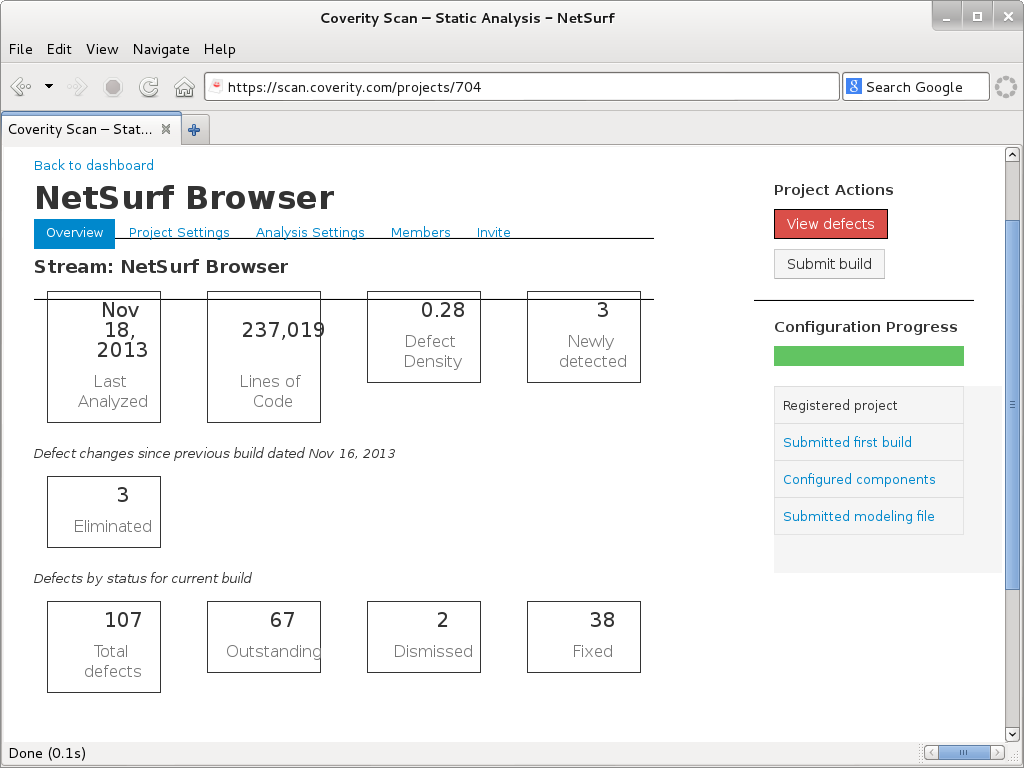The width and height of the screenshot is (1024, 768).
Task: Open the Submitted modeling file link
Action: pyautogui.click(x=858, y=516)
